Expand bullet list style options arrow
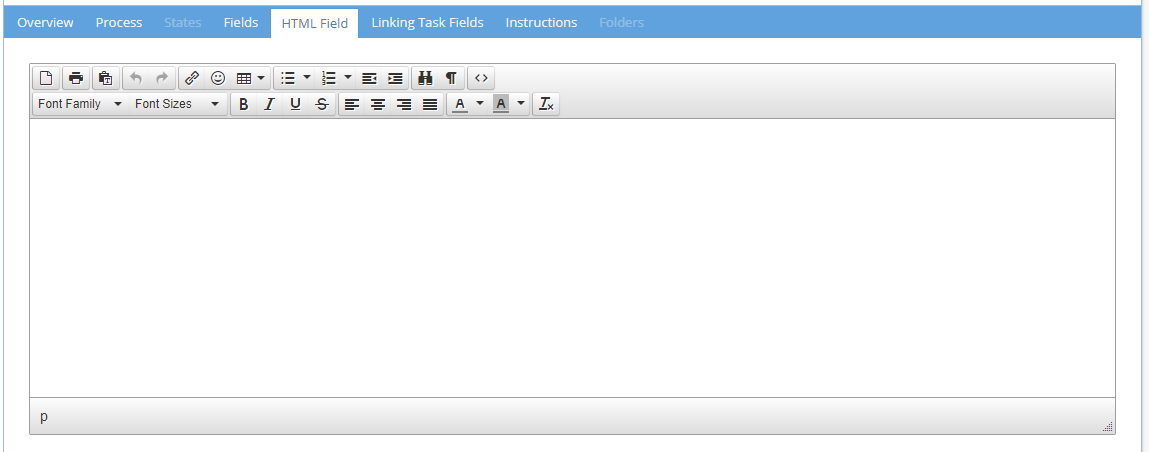Image resolution: width=1149 pixels, height=452 pixels. 307,78
